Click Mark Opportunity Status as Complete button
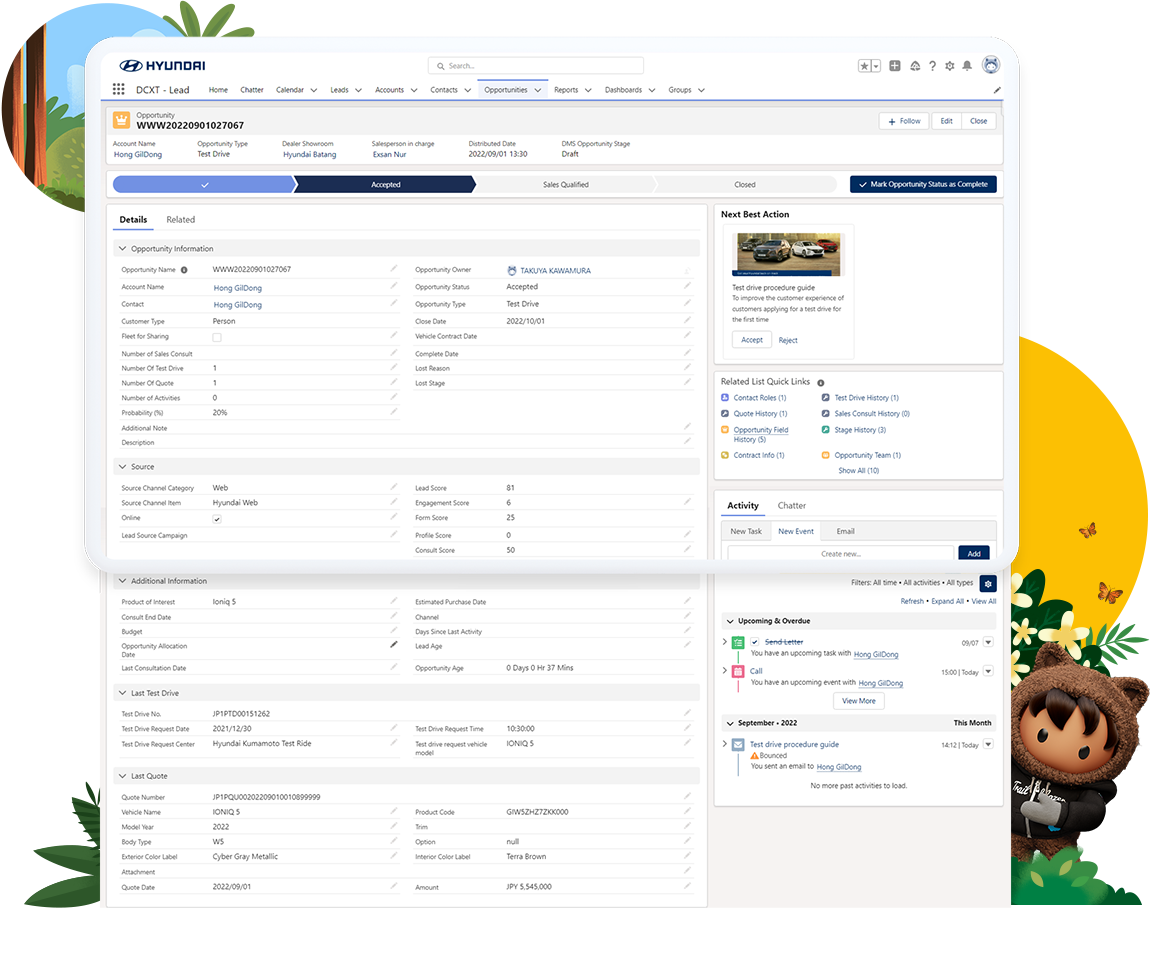Viewport: 1150px width, 970px height. click(923, 184)
